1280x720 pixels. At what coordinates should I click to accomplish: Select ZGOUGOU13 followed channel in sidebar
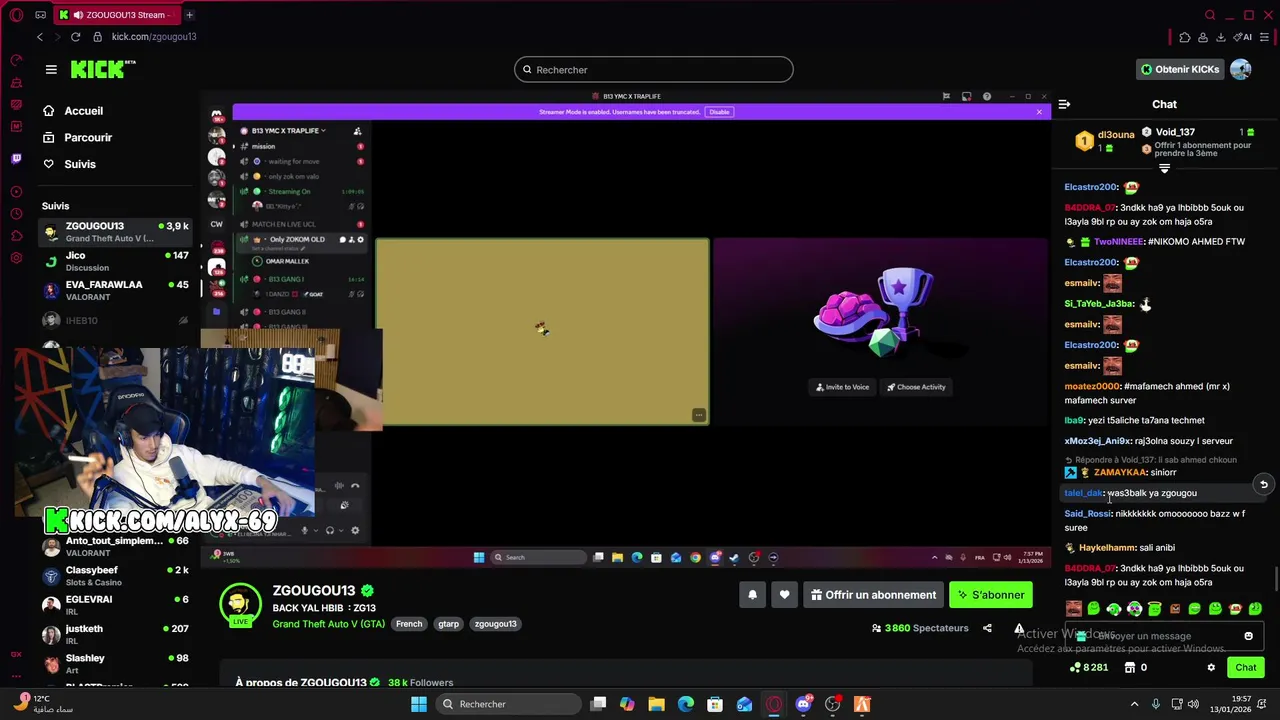tap(115, 232)
